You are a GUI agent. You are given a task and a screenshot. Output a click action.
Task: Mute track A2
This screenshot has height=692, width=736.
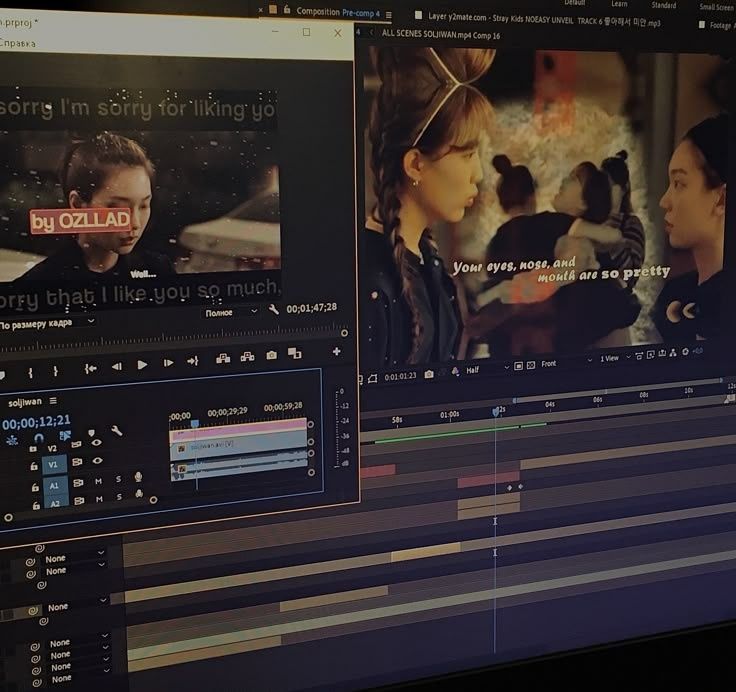coord(99,499)
